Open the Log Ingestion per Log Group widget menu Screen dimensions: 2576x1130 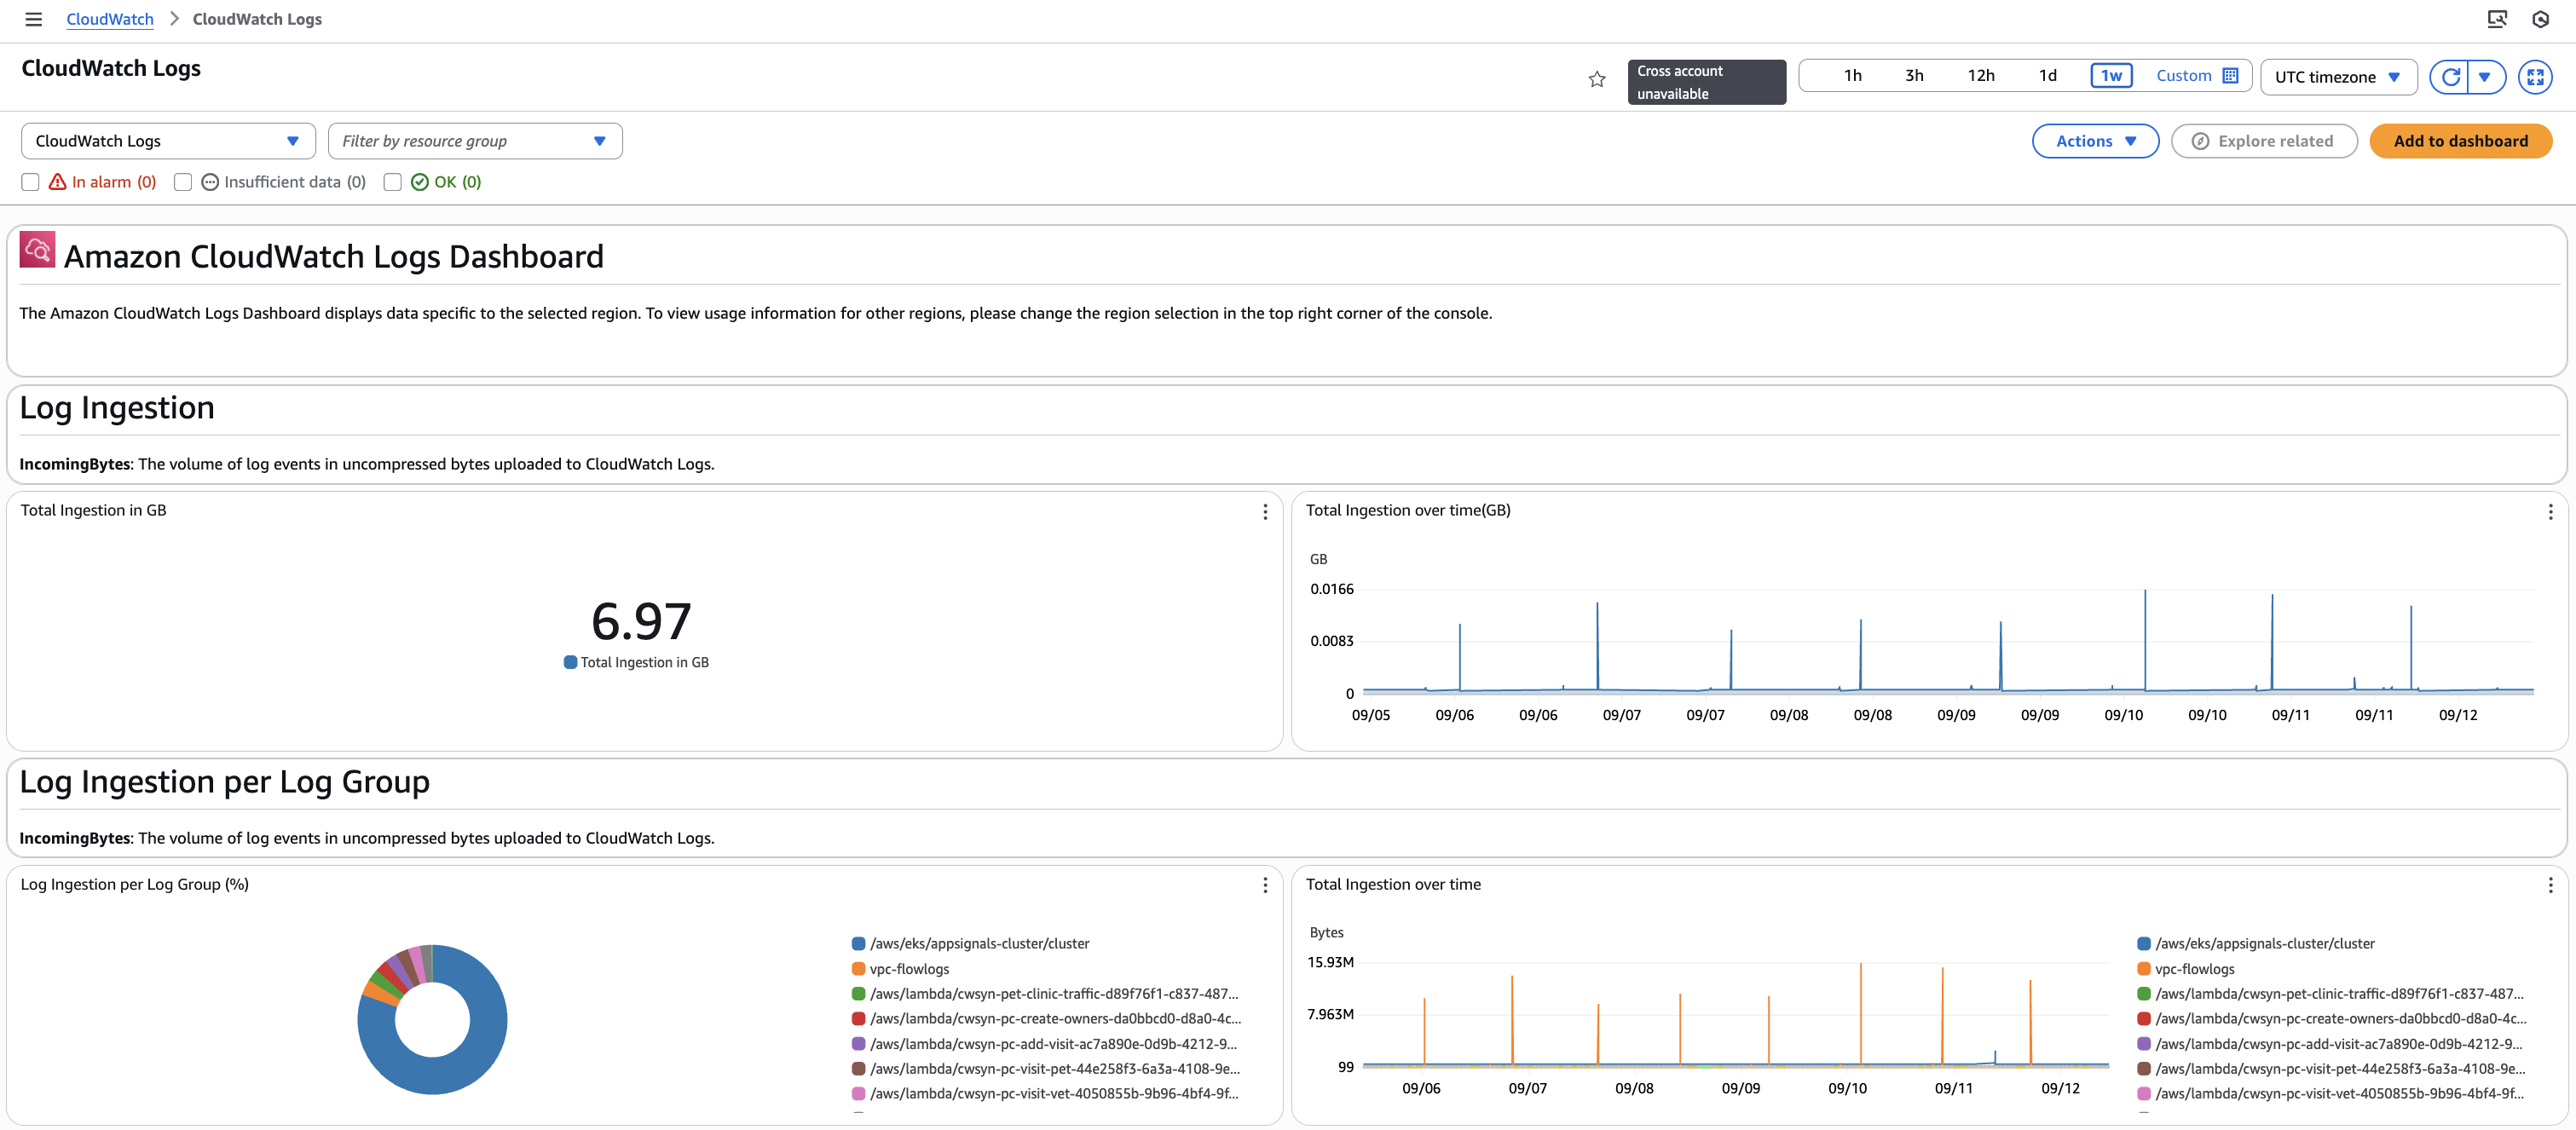(x=1264, y=886)
